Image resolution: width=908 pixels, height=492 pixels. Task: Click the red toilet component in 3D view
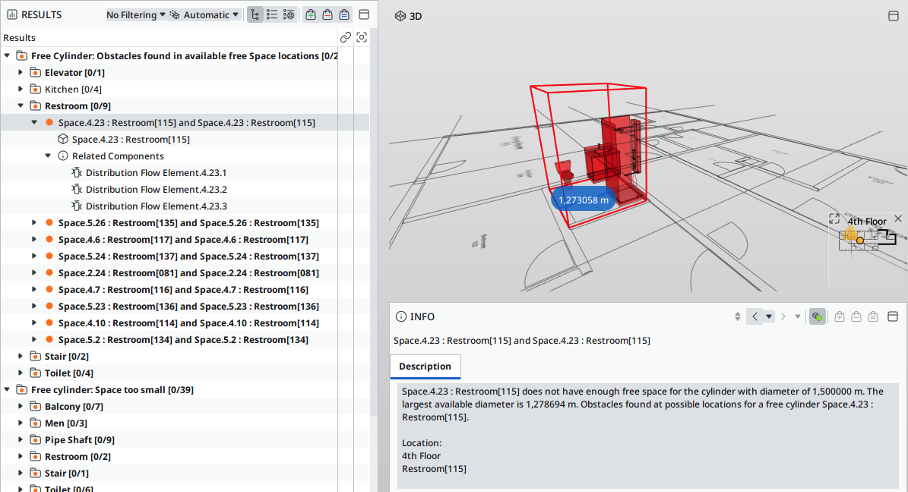tap(564, 171)
